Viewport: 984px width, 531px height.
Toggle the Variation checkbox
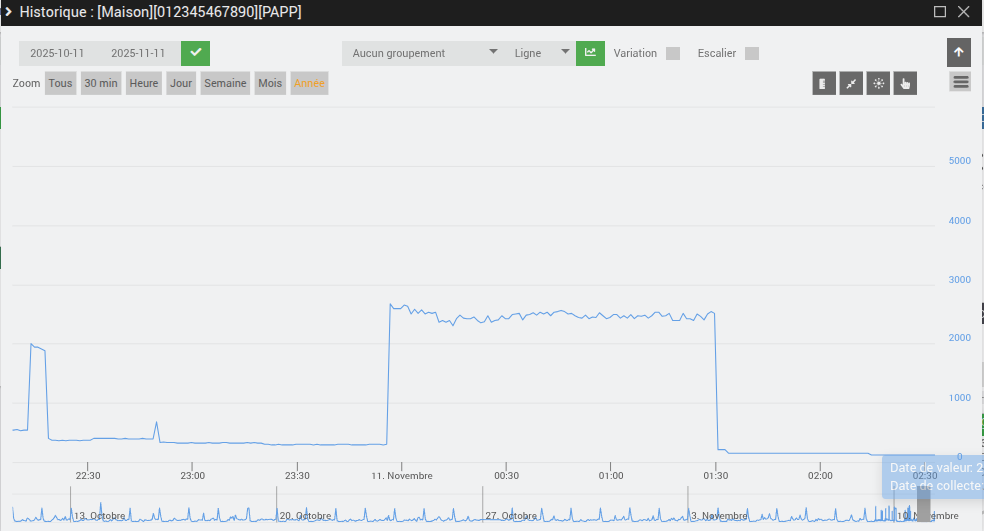click(673, 53)
